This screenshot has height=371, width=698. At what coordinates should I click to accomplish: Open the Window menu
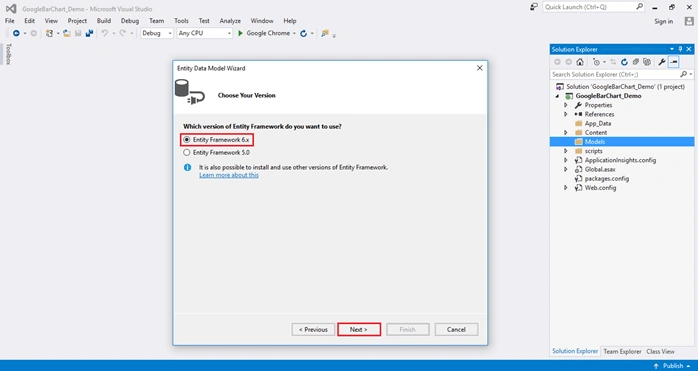pyautogui.click(x=262, y=21)
